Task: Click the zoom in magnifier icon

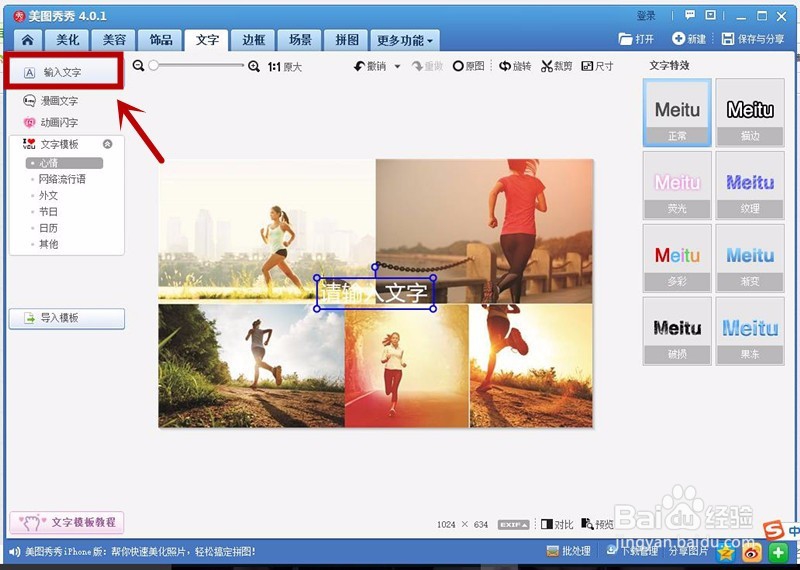Action: pyautogui.click(x=254, y=66)
